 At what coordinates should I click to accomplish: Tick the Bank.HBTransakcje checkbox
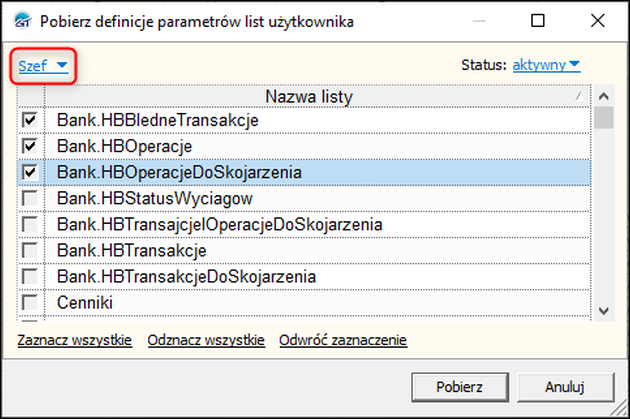(30, 250)
